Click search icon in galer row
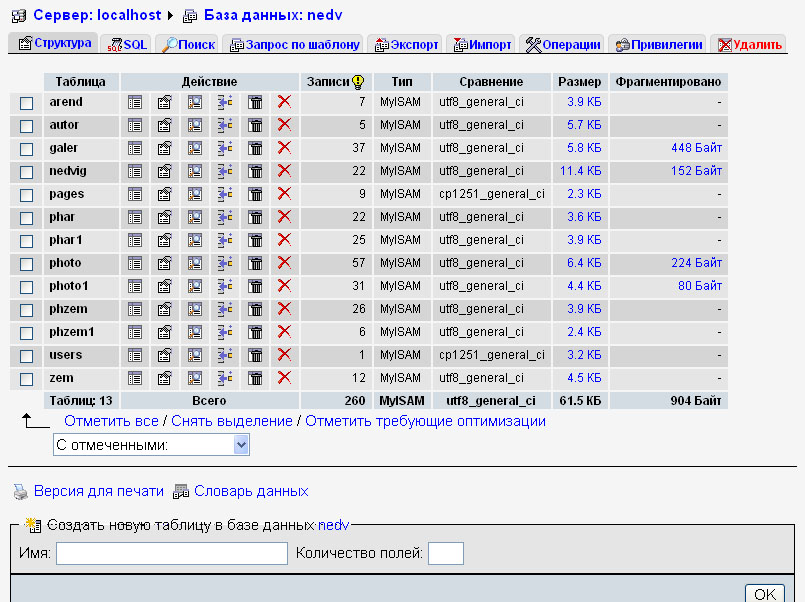Viewport: 805px width, 602px height. point(195,148)
